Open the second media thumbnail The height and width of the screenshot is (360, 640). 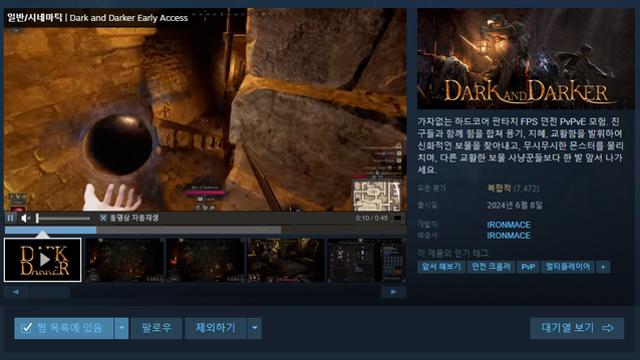(125, 260)
